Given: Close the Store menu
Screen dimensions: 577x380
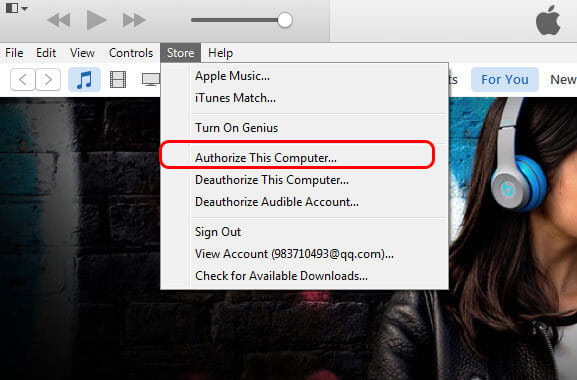Looking at the screenshot, I should coord(180,53).
